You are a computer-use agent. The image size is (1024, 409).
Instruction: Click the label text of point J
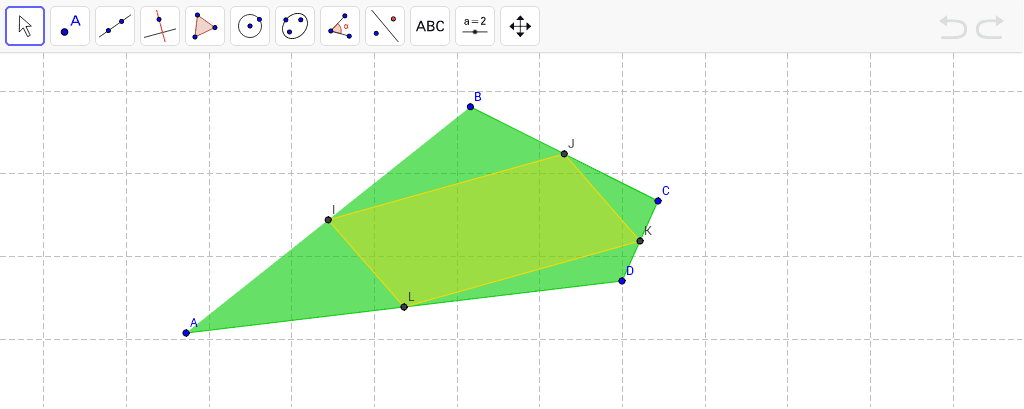[571, 144]
